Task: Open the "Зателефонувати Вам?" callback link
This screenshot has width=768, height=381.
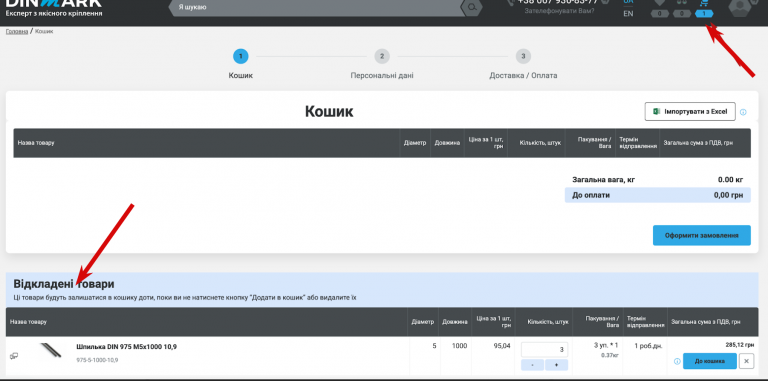Action: click(559, 10)
